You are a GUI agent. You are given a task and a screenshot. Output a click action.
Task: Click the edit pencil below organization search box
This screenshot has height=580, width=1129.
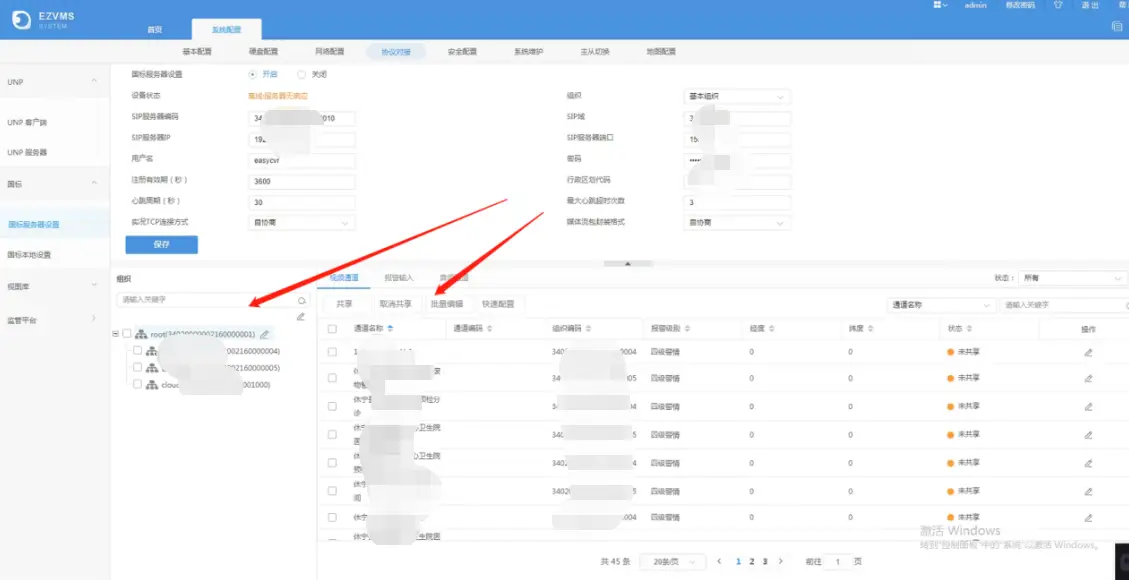pyautogui.click(x=301, y=317)
